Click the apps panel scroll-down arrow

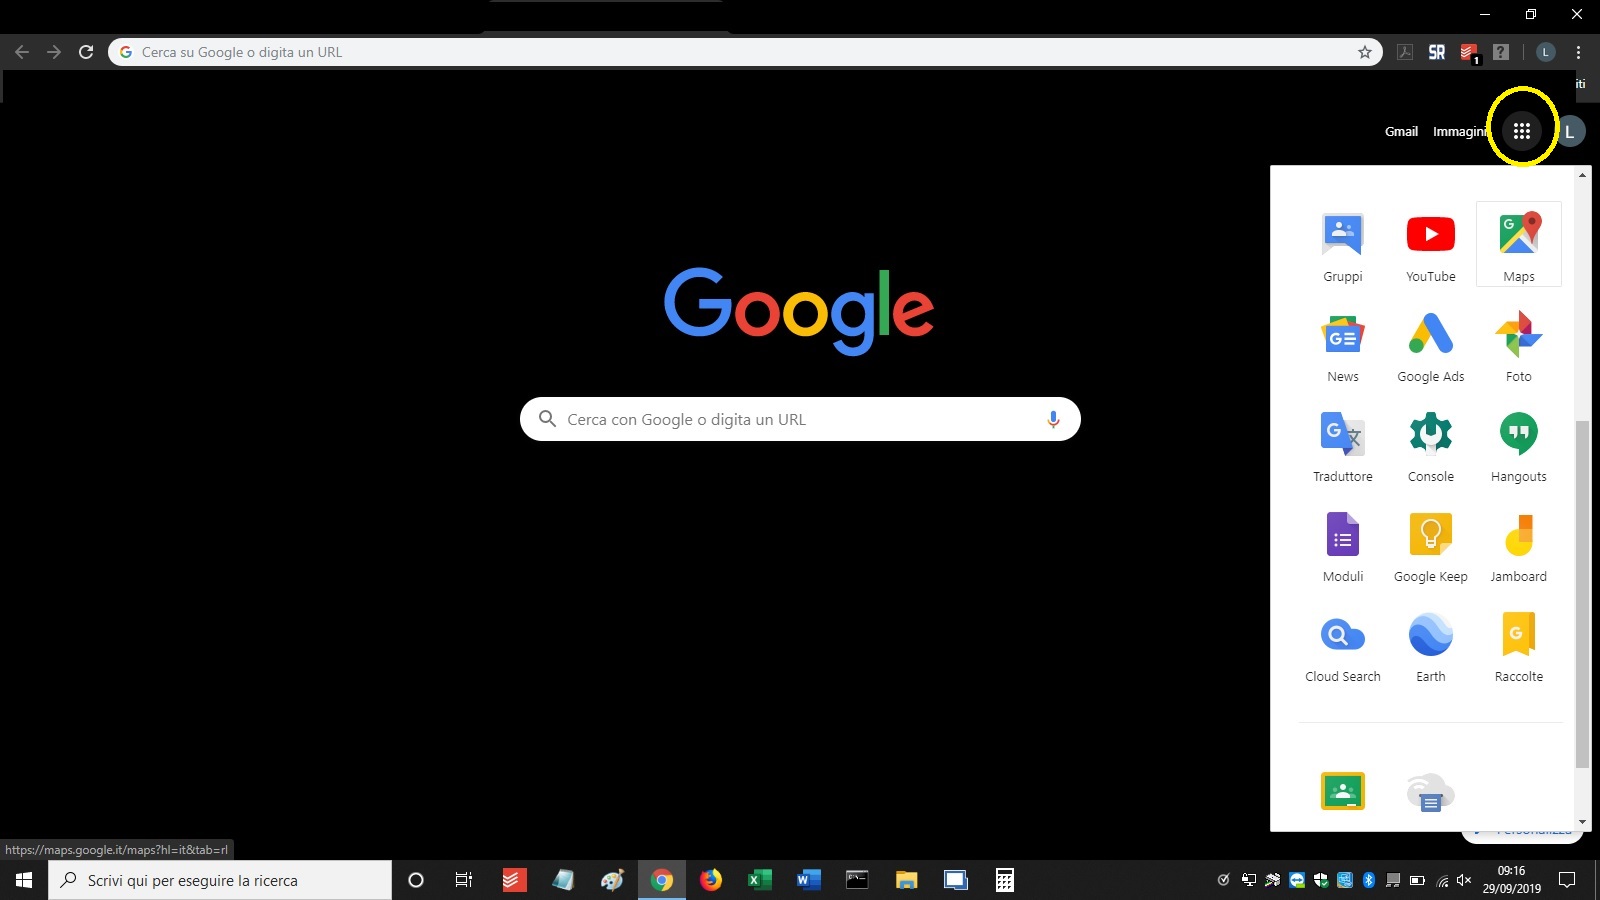point(1582,822)
